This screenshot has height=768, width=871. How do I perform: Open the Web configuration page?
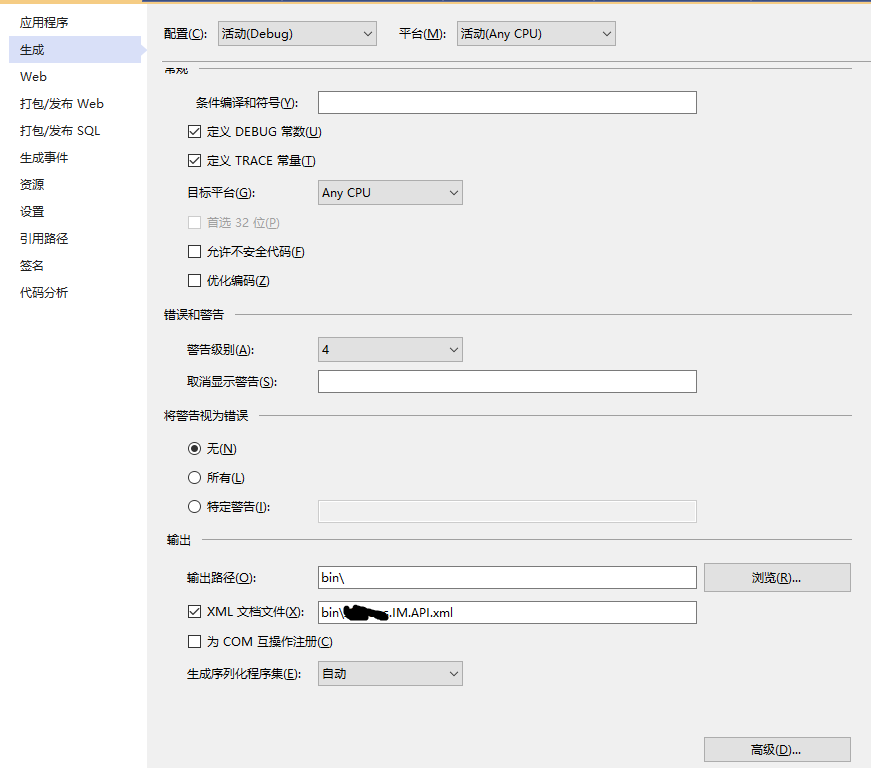pyautogui.click(x=33, y=76)
